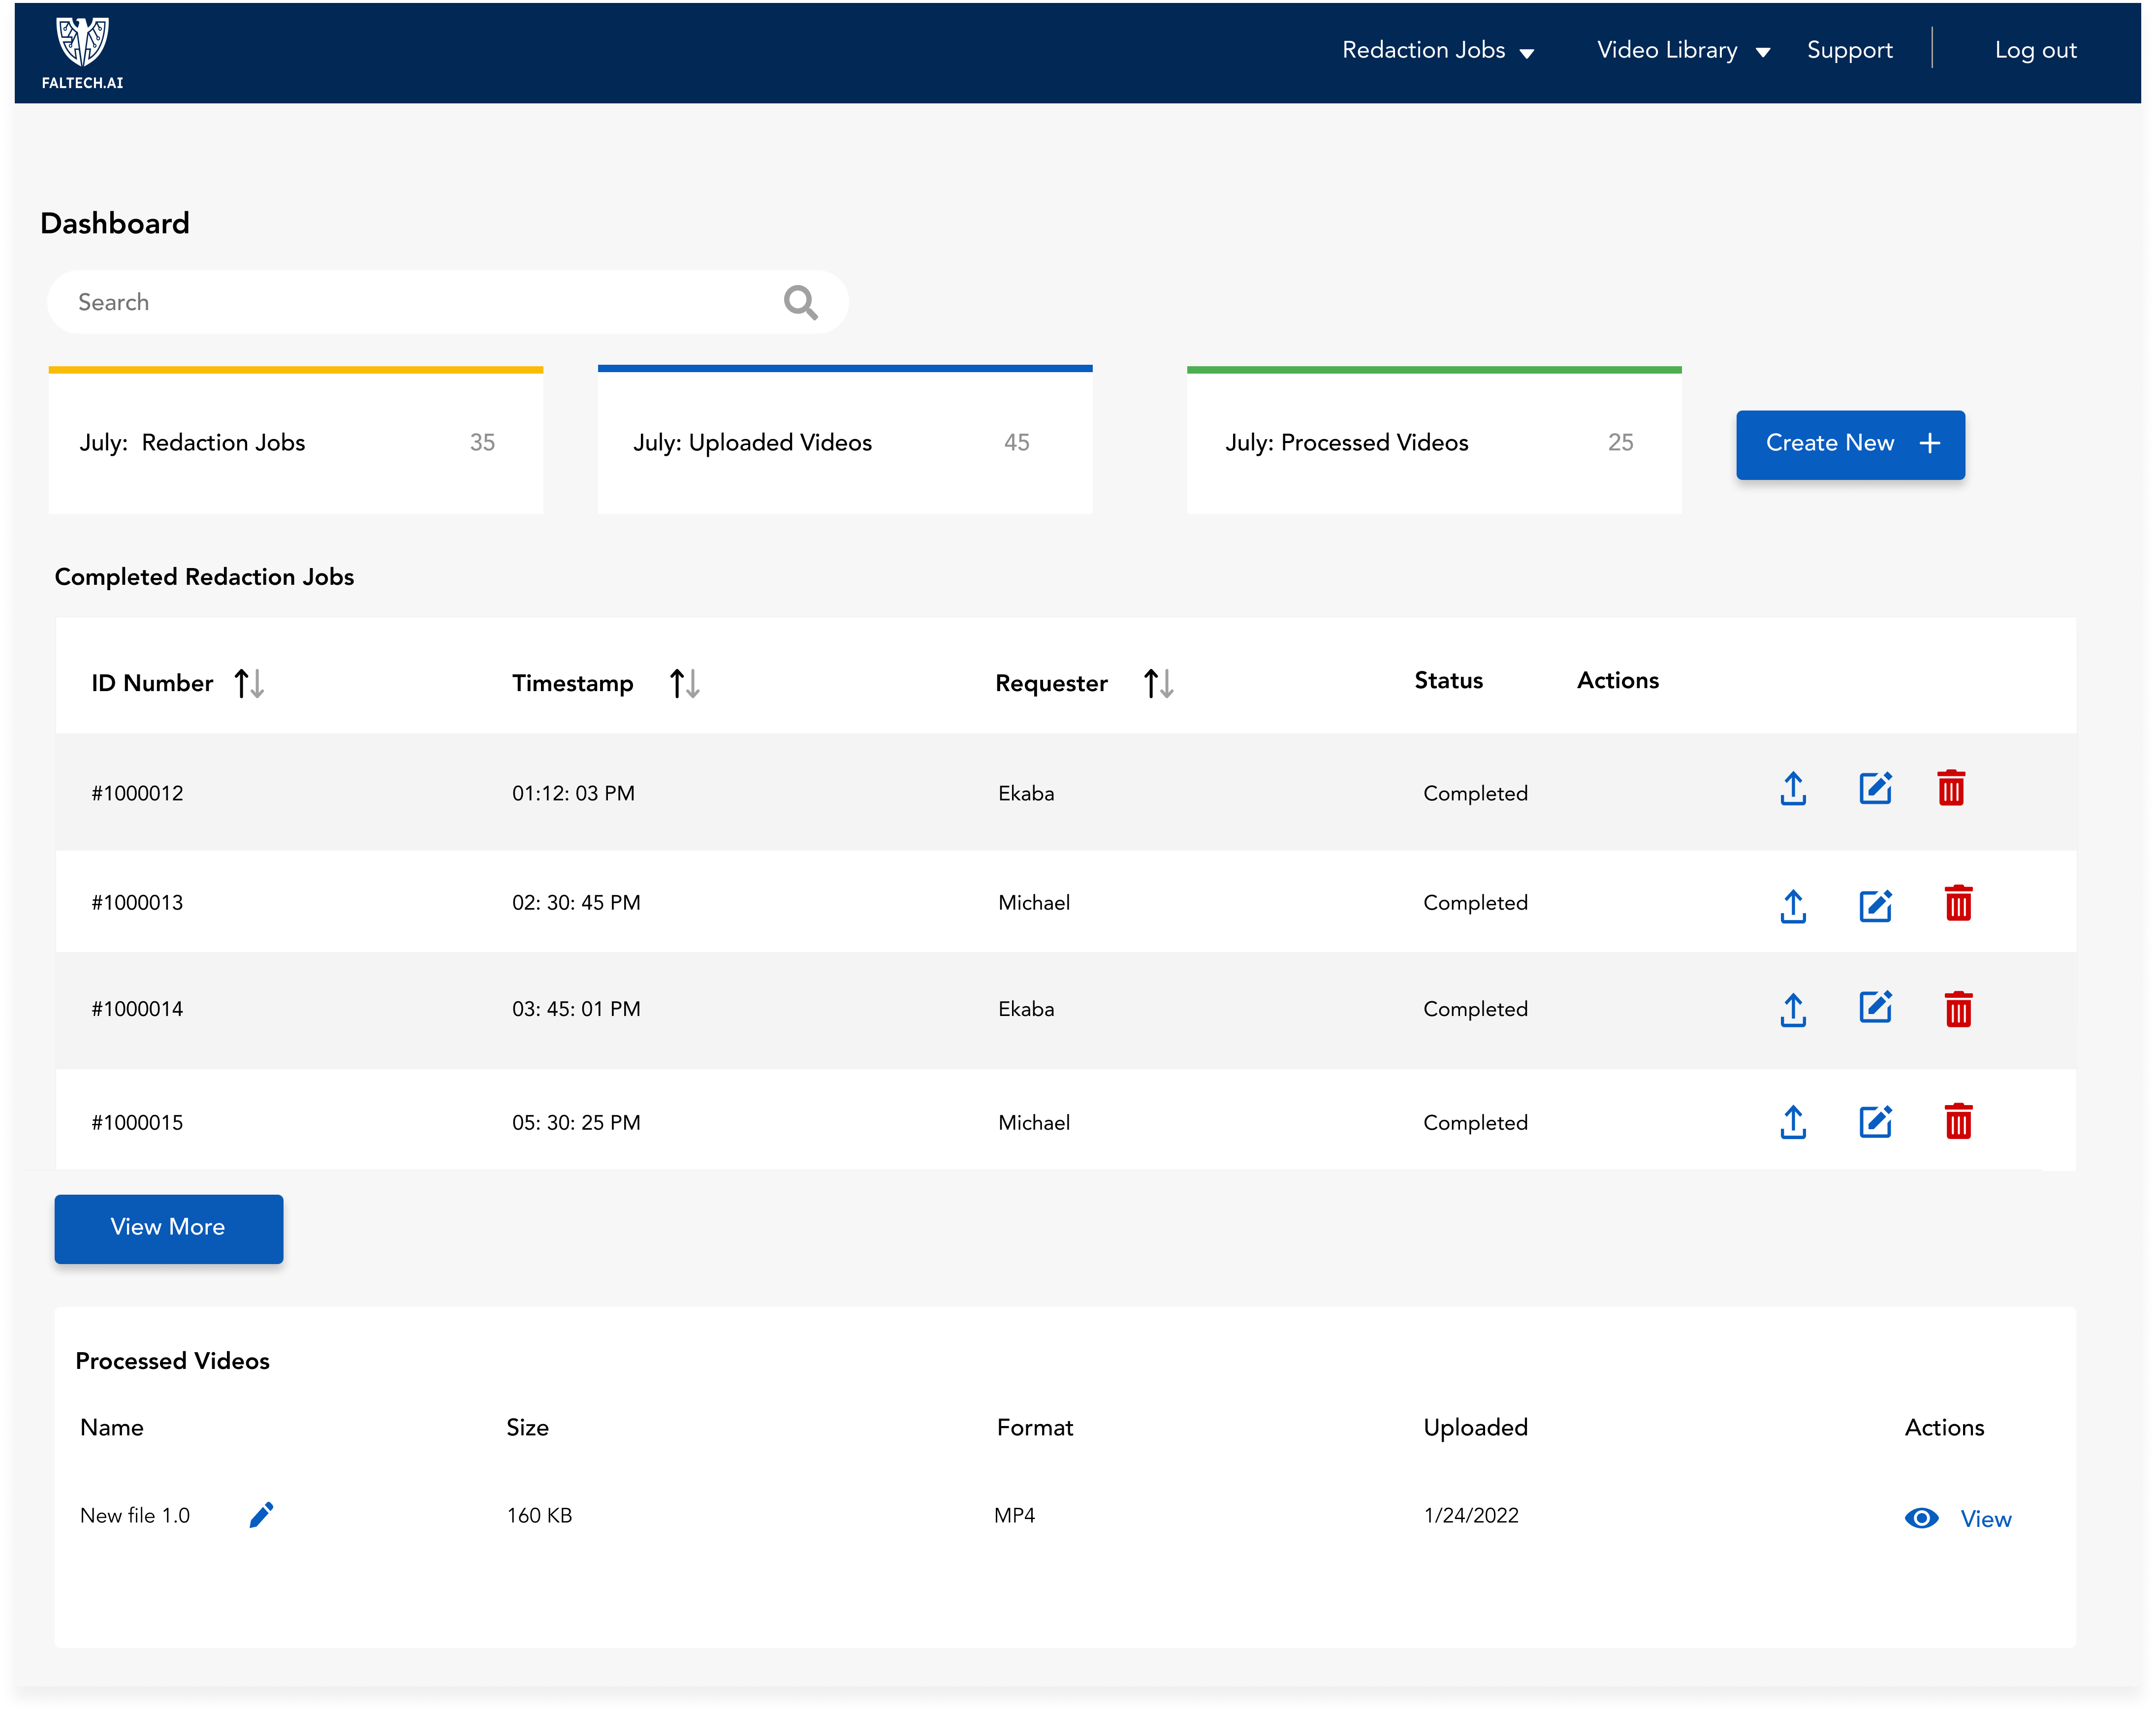The width and height of the screenshot is (2156, 1713).
Task: Edit redaction job #1000012
Action: [1875, 788]
